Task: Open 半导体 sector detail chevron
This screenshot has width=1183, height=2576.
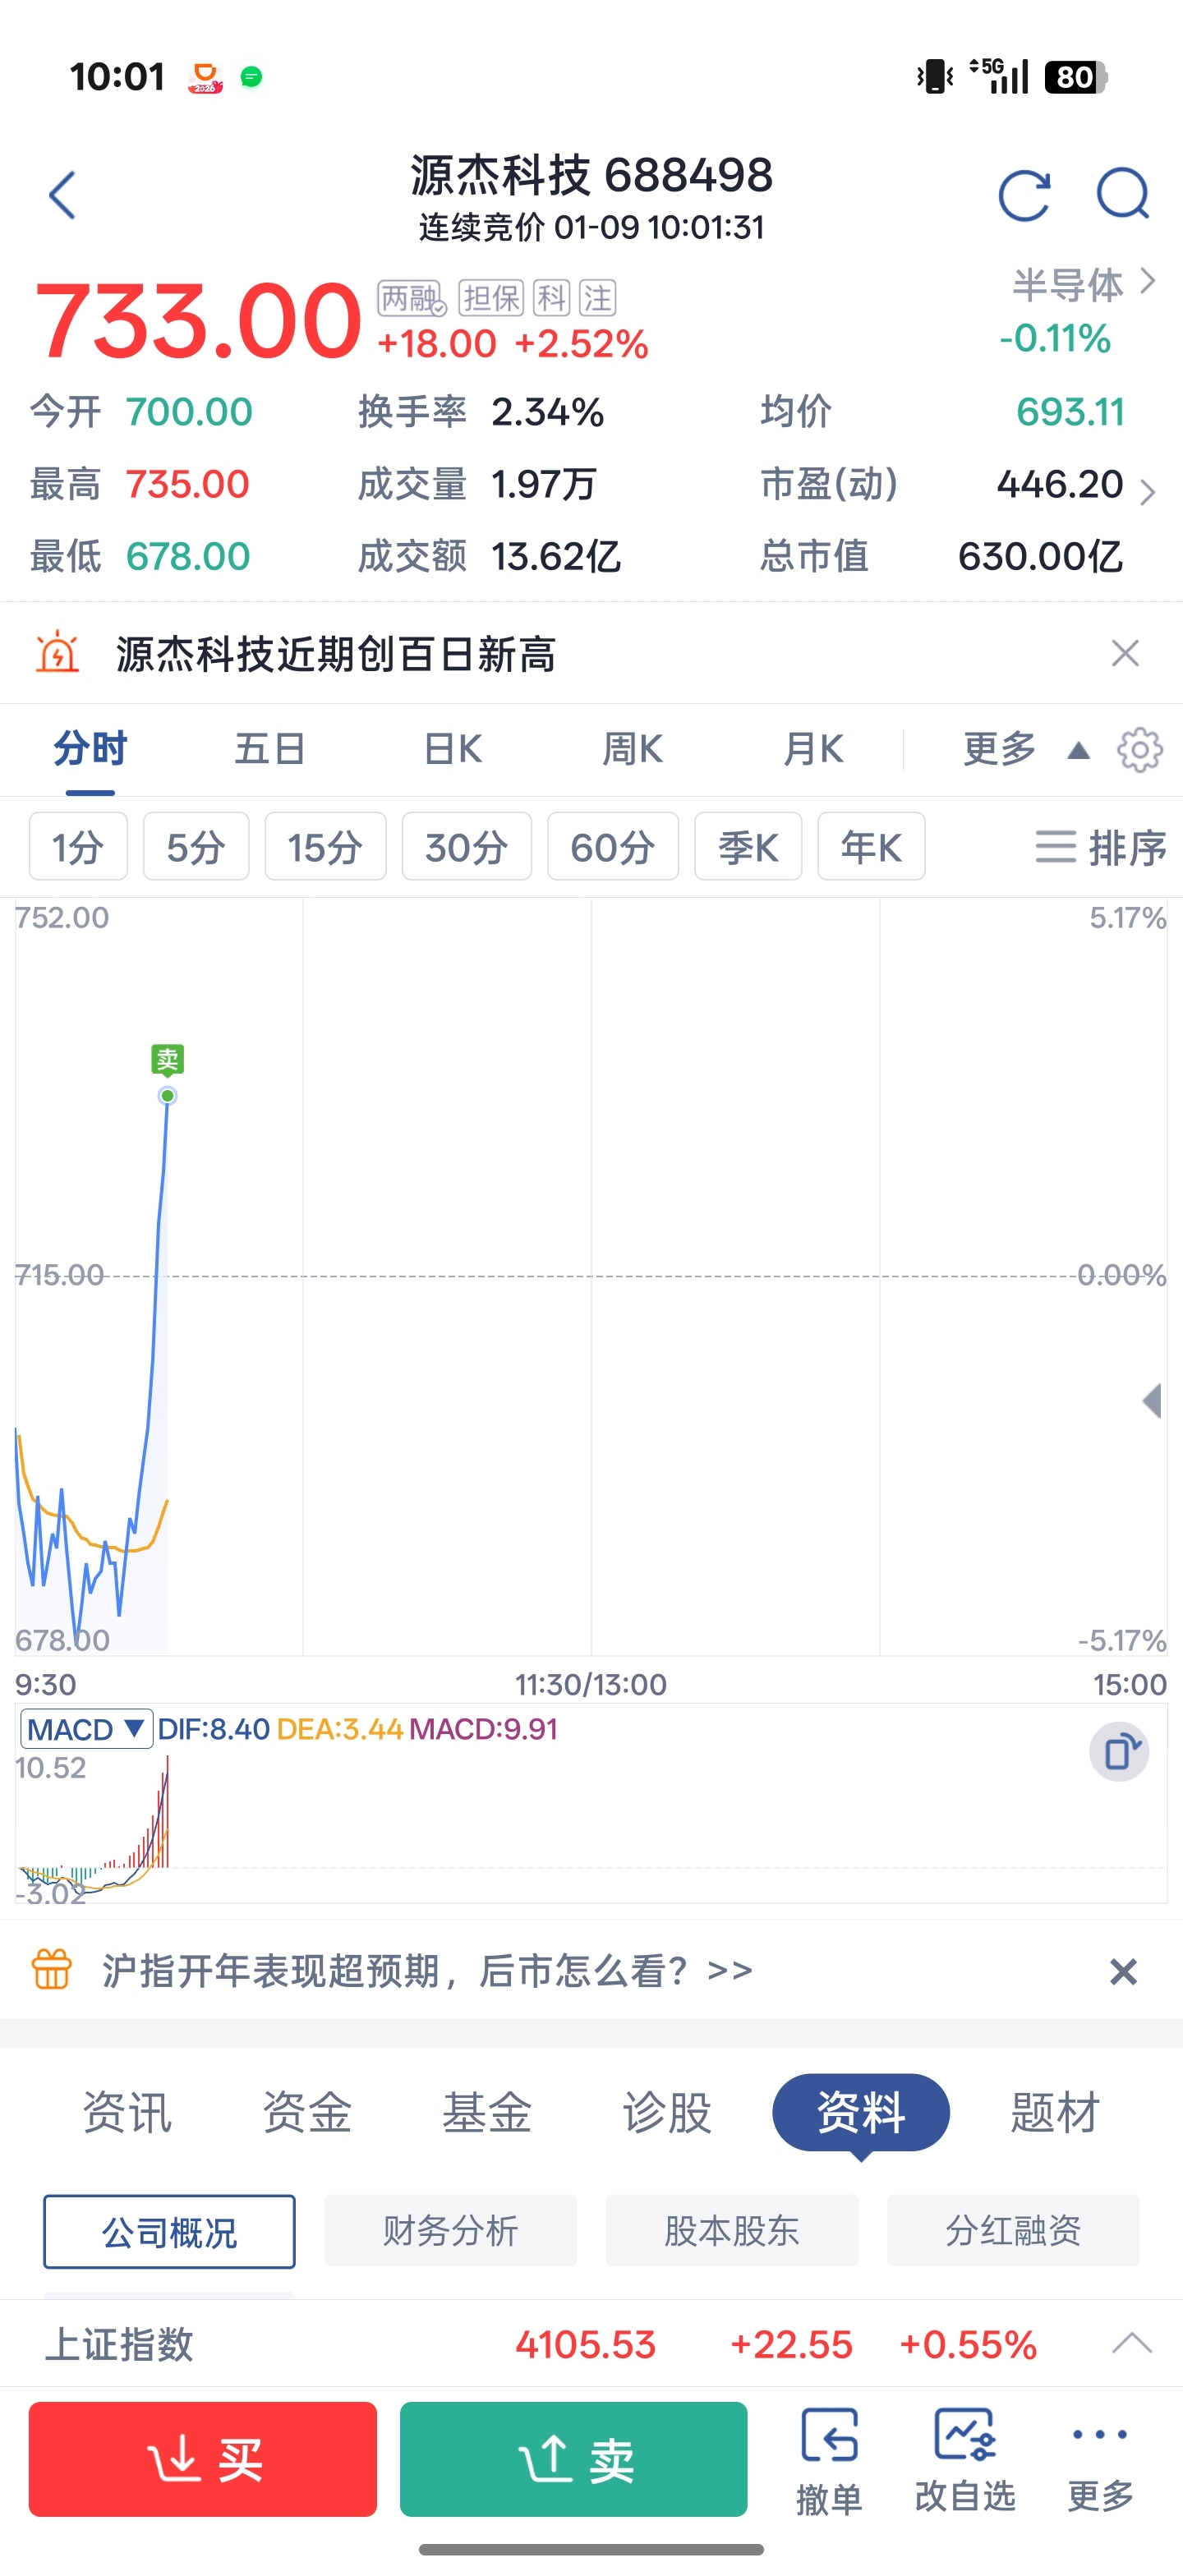Action: click(1147, 282)
